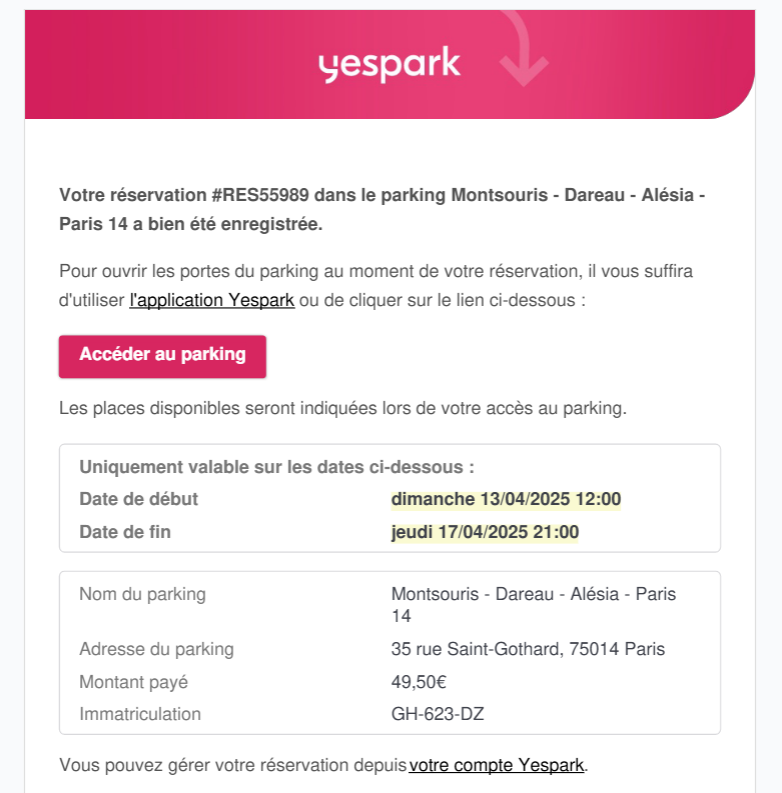Click the Adresse du parking label

point(157,649)
